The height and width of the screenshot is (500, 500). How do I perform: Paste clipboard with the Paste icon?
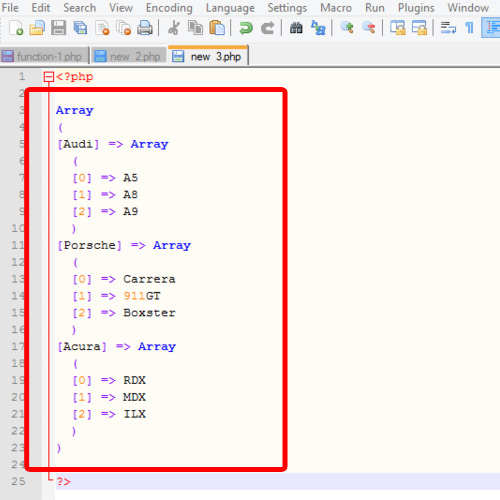point(217,28)
